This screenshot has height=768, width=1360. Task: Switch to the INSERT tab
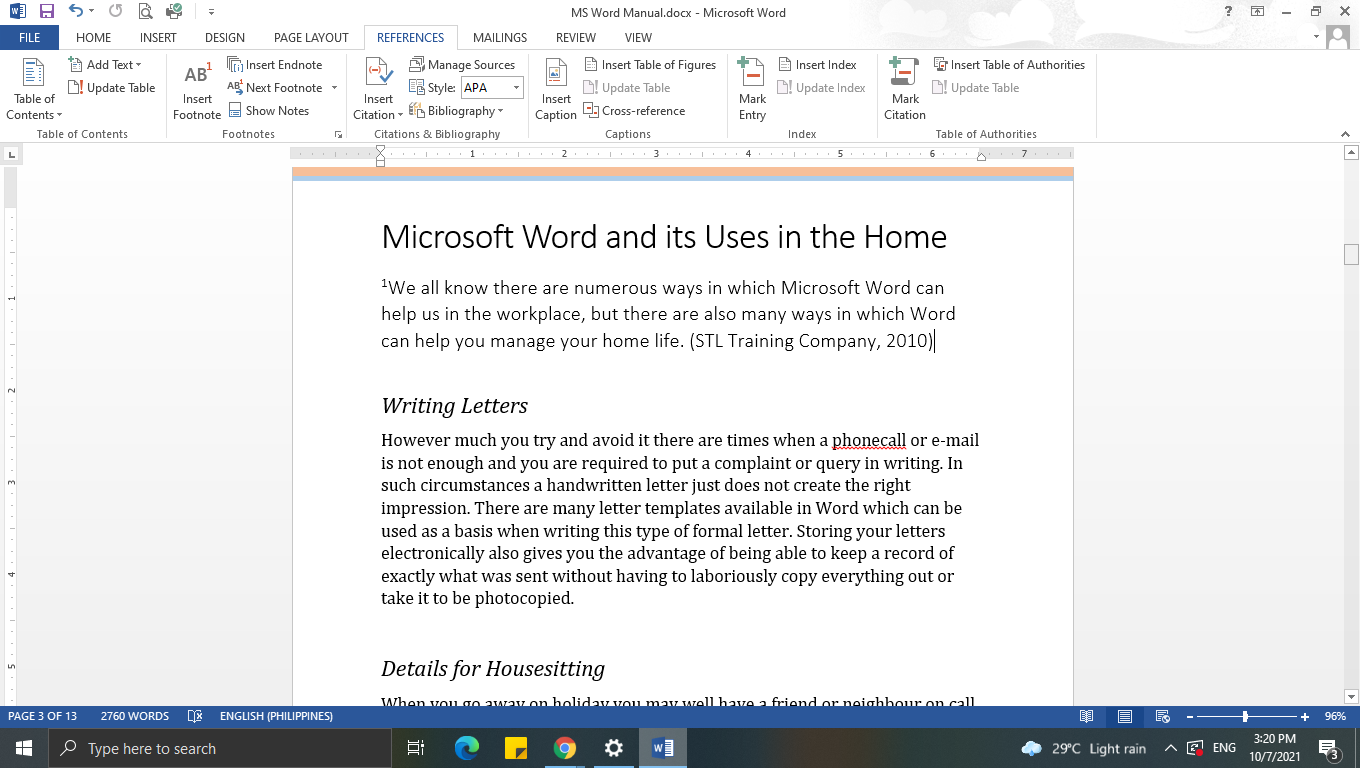158,37
